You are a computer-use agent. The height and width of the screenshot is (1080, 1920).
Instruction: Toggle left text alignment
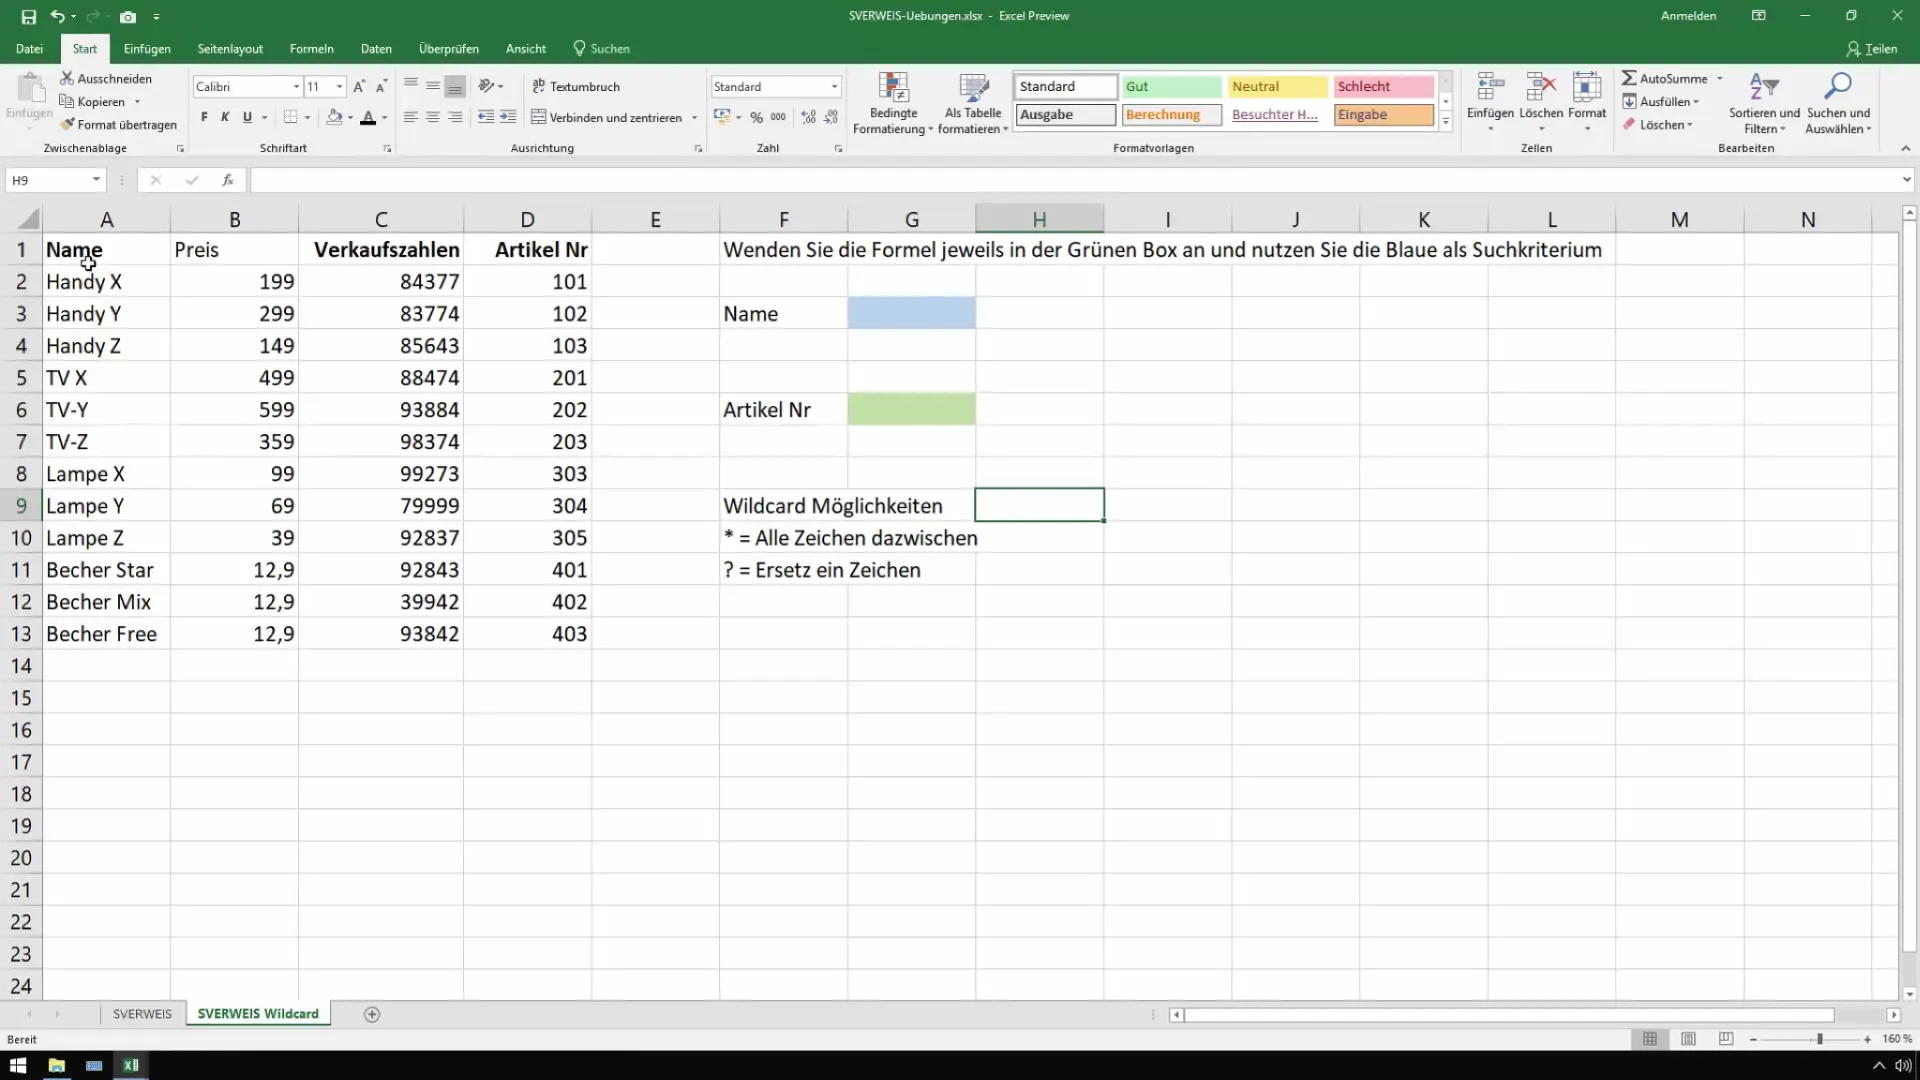410,117
